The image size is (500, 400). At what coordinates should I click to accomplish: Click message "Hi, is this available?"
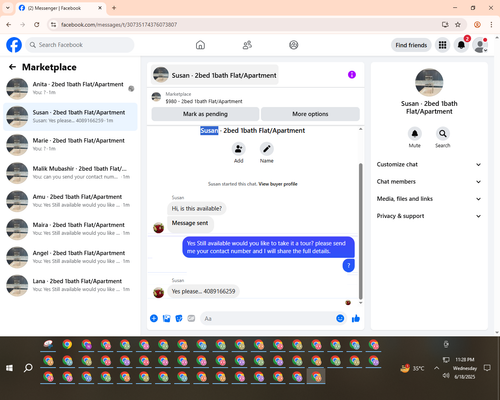197,209
